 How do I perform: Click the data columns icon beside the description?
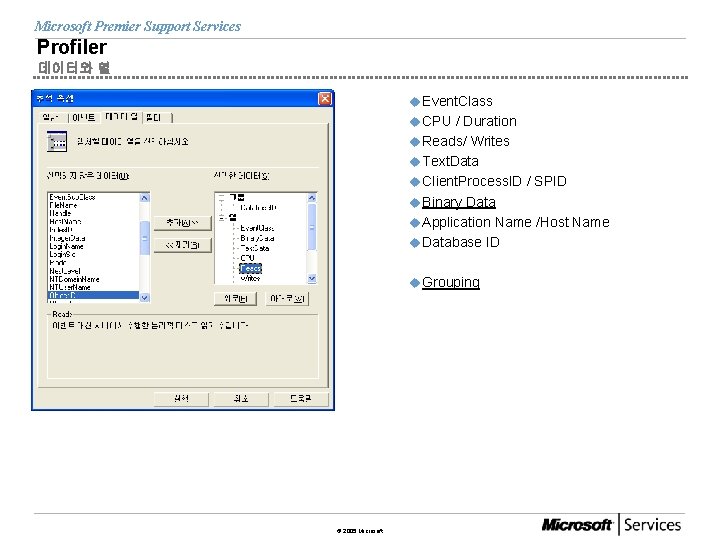pyautogui.click(x=57, y=141)
